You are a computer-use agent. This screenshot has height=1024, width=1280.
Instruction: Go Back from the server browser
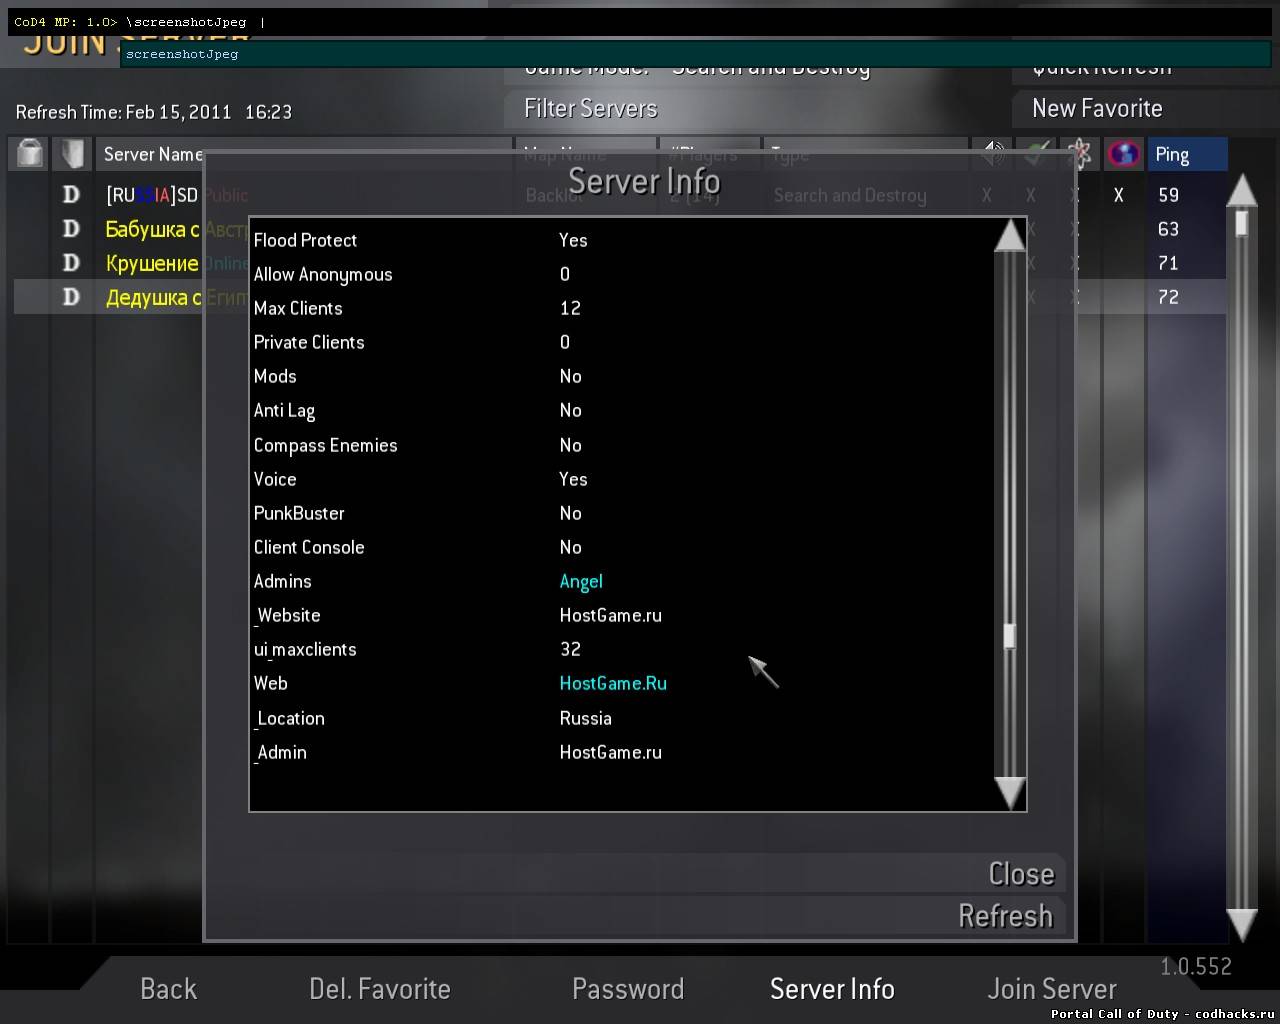[x=168, y=989]
